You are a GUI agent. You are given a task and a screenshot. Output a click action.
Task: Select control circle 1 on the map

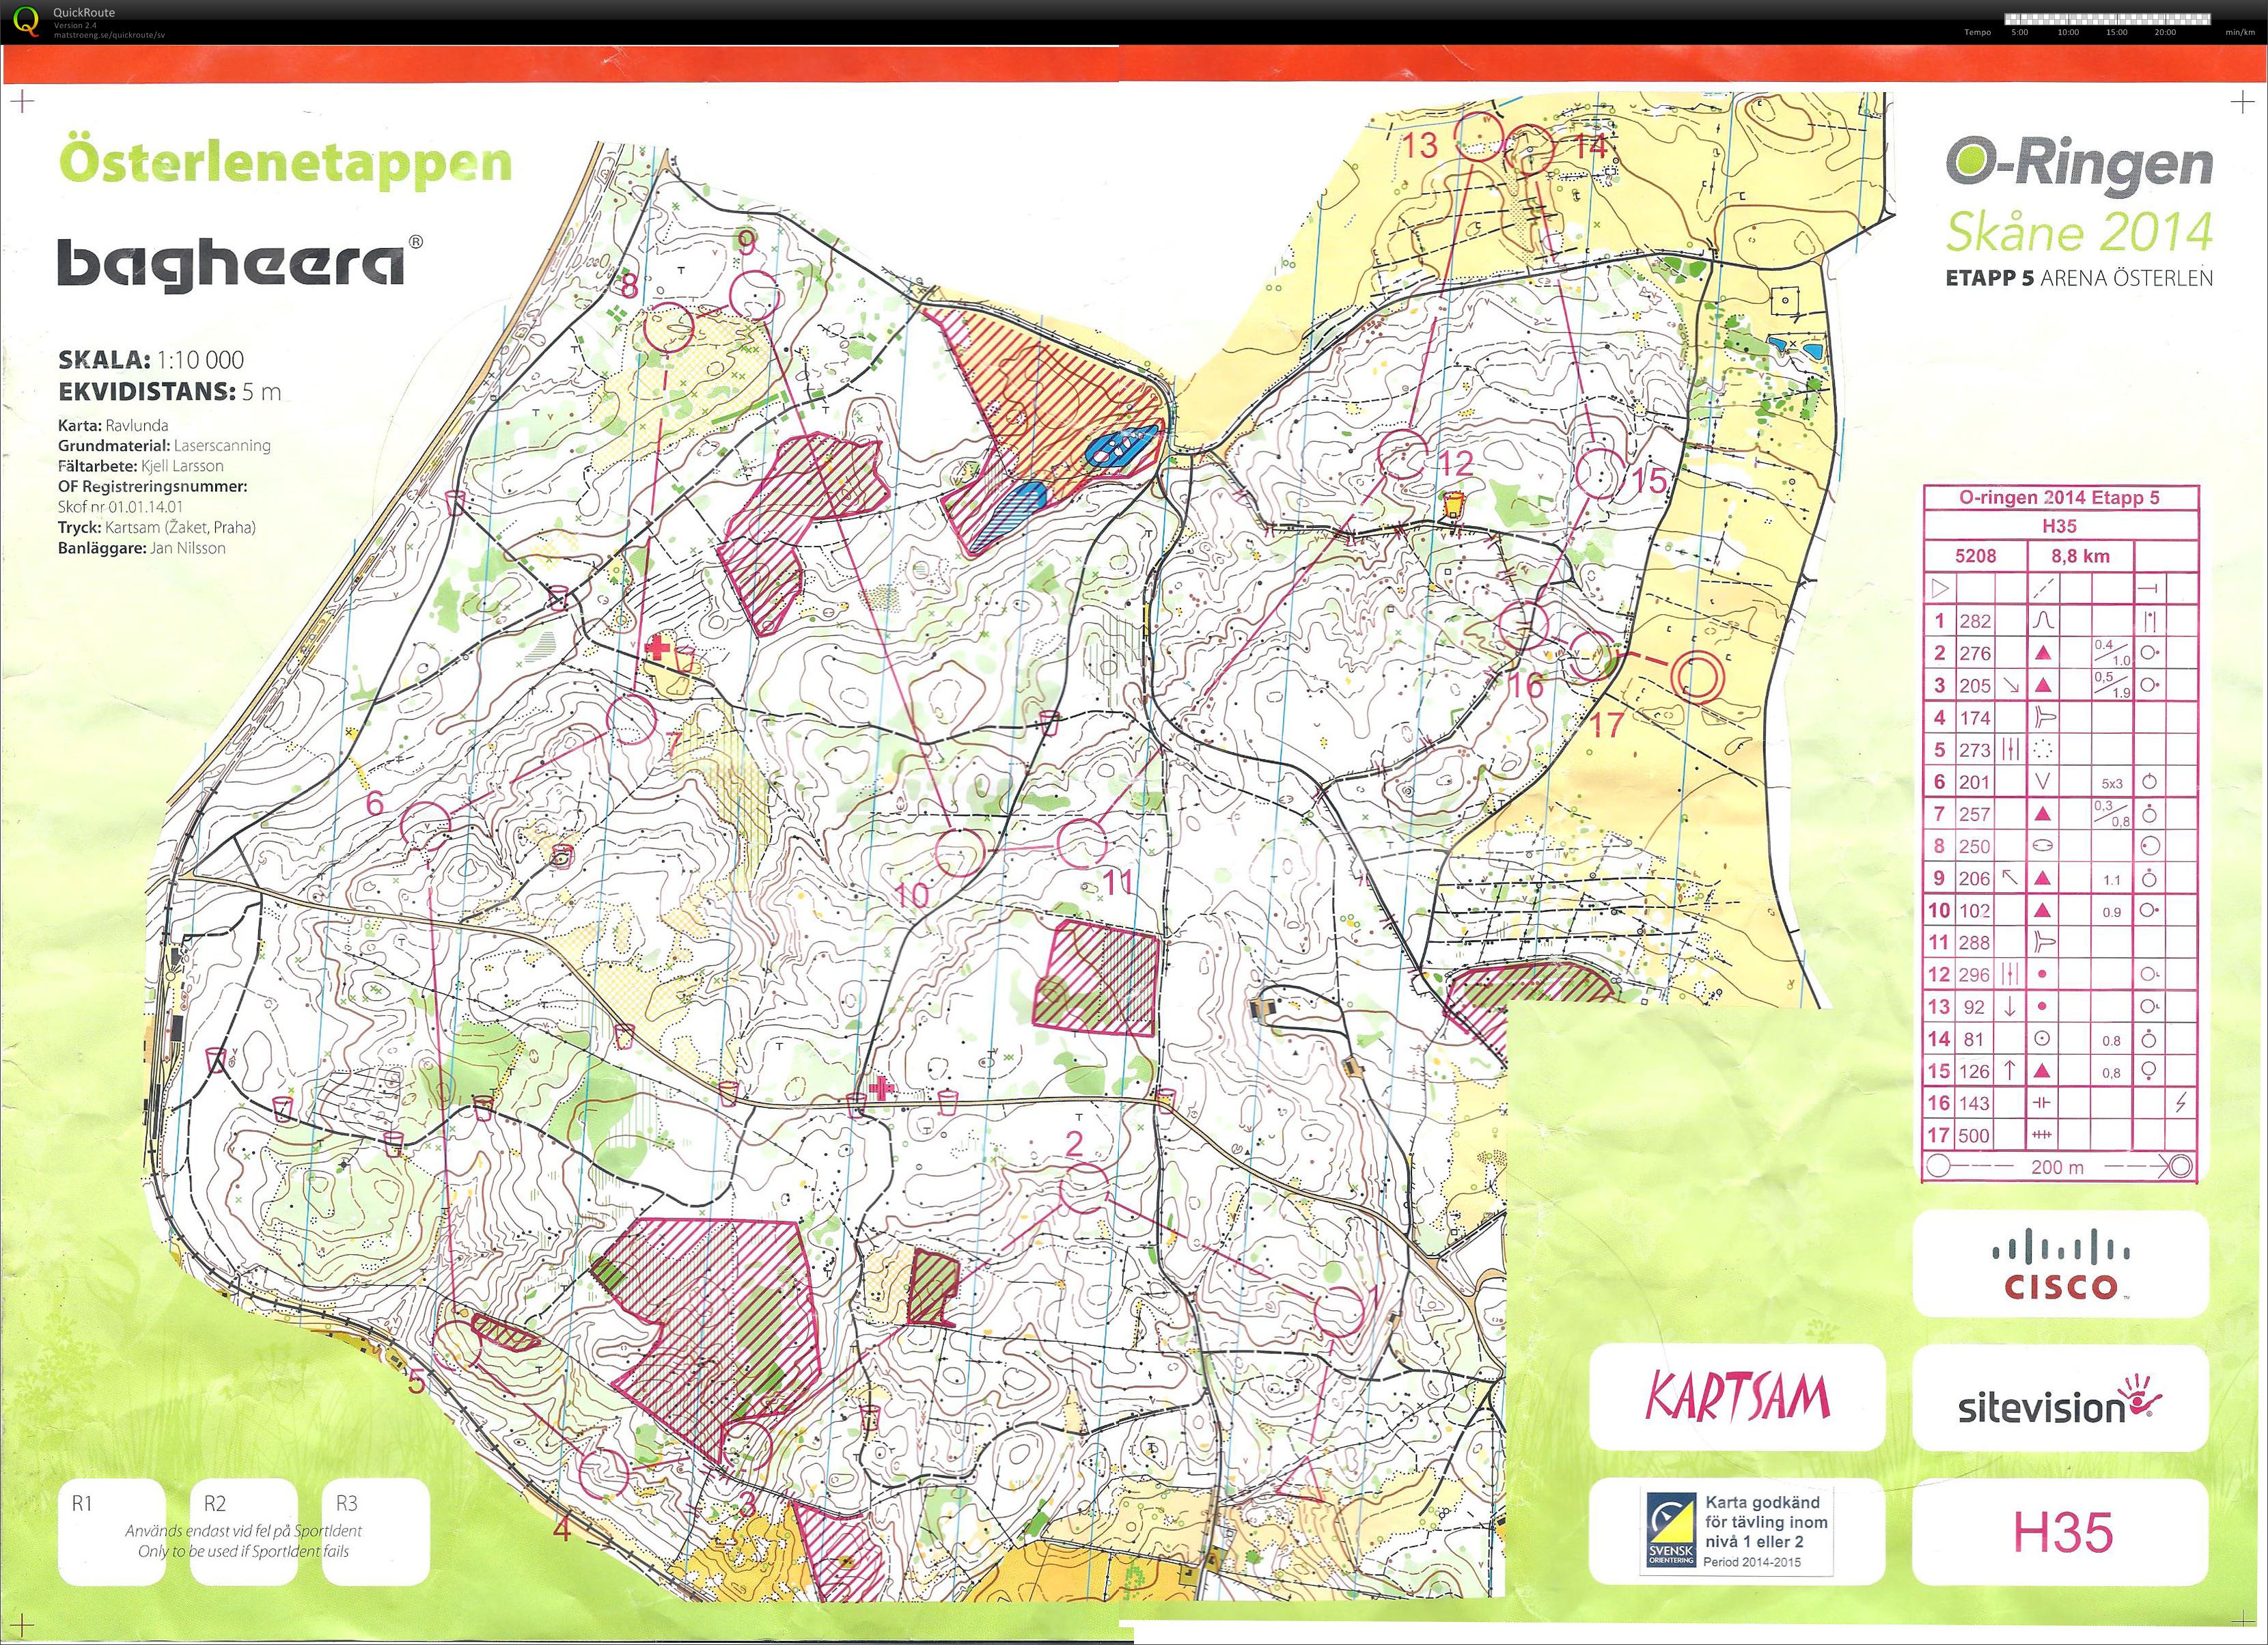[x=1339, y=1311]
